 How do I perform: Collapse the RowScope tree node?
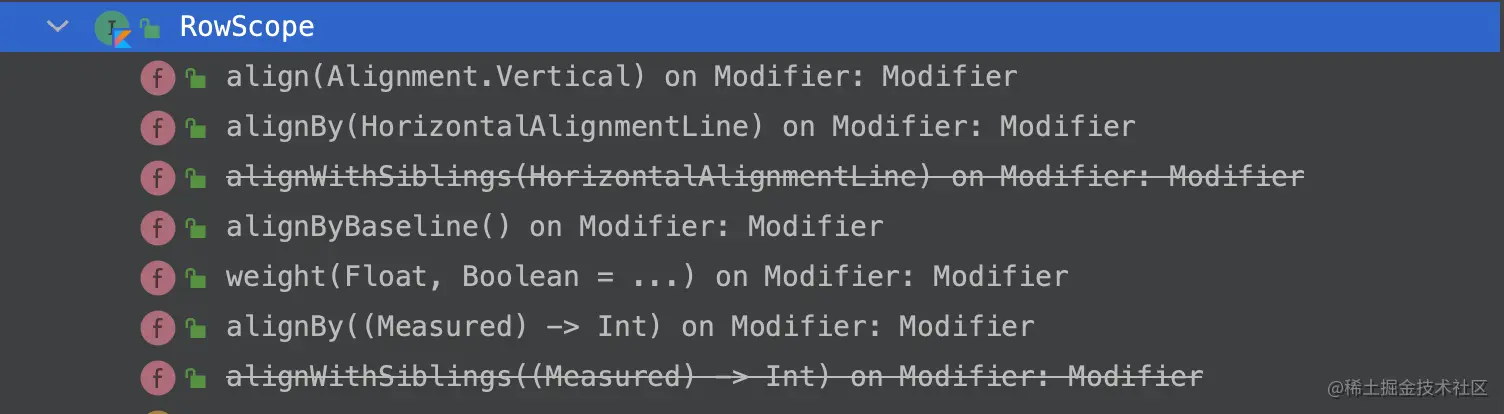pyautogui.click(x=58, y=26)
